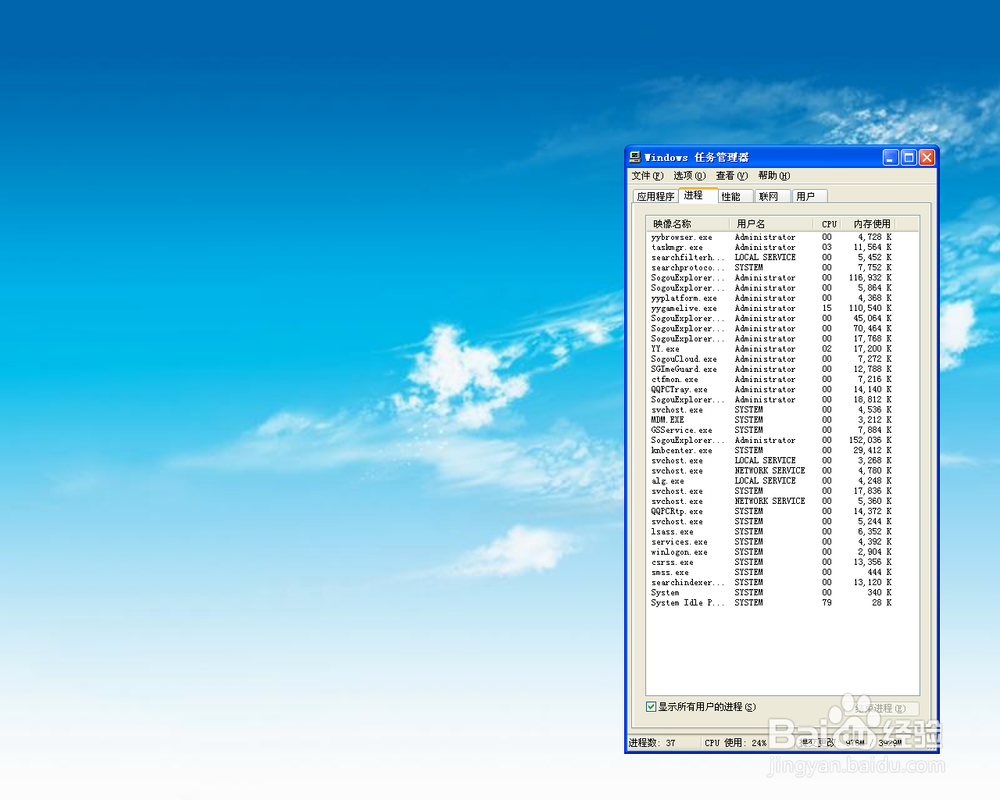The height and width of the screenshot is (800, 1000).
Task: Select SogouExplorer row using 5,864 K
Action: coord(771,288)
